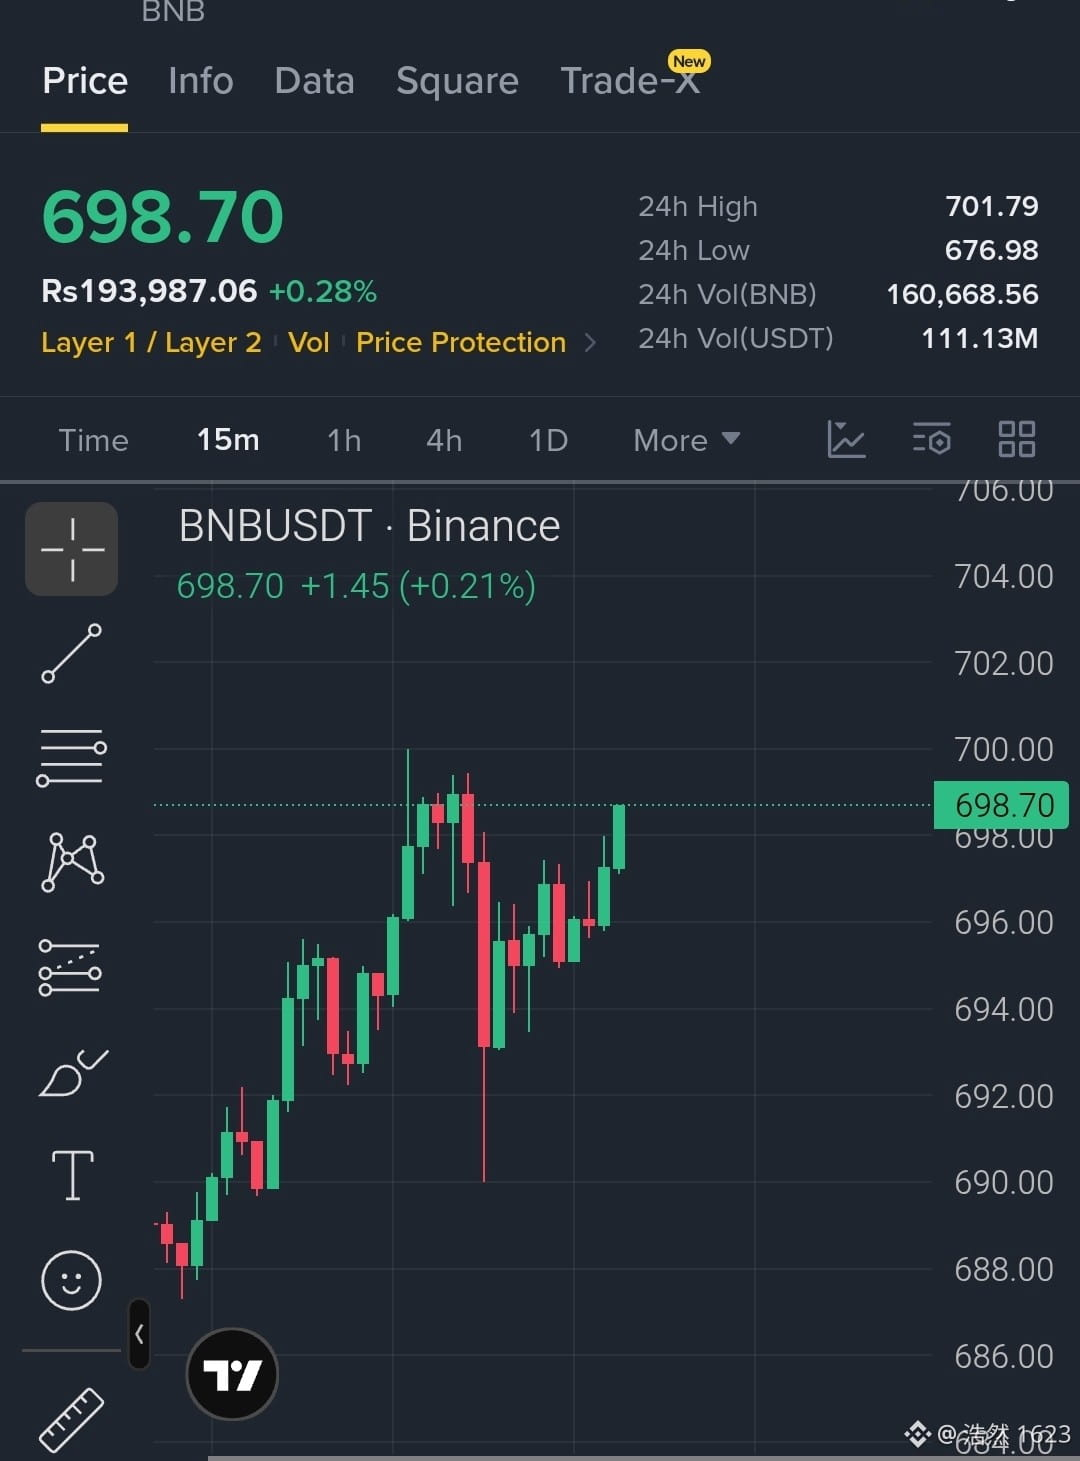Open the horizontal lines Fibonacci tool
Screen dimensions: 1080x1461
pyautogui.click(x=71, y=758)
